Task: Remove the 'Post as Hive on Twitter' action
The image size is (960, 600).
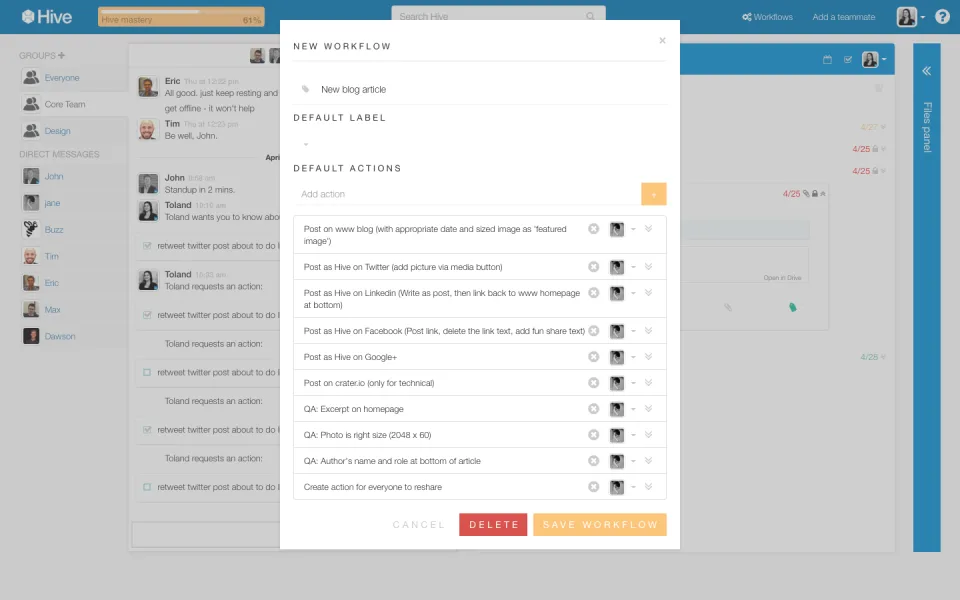Action: [x=593, y=267]
